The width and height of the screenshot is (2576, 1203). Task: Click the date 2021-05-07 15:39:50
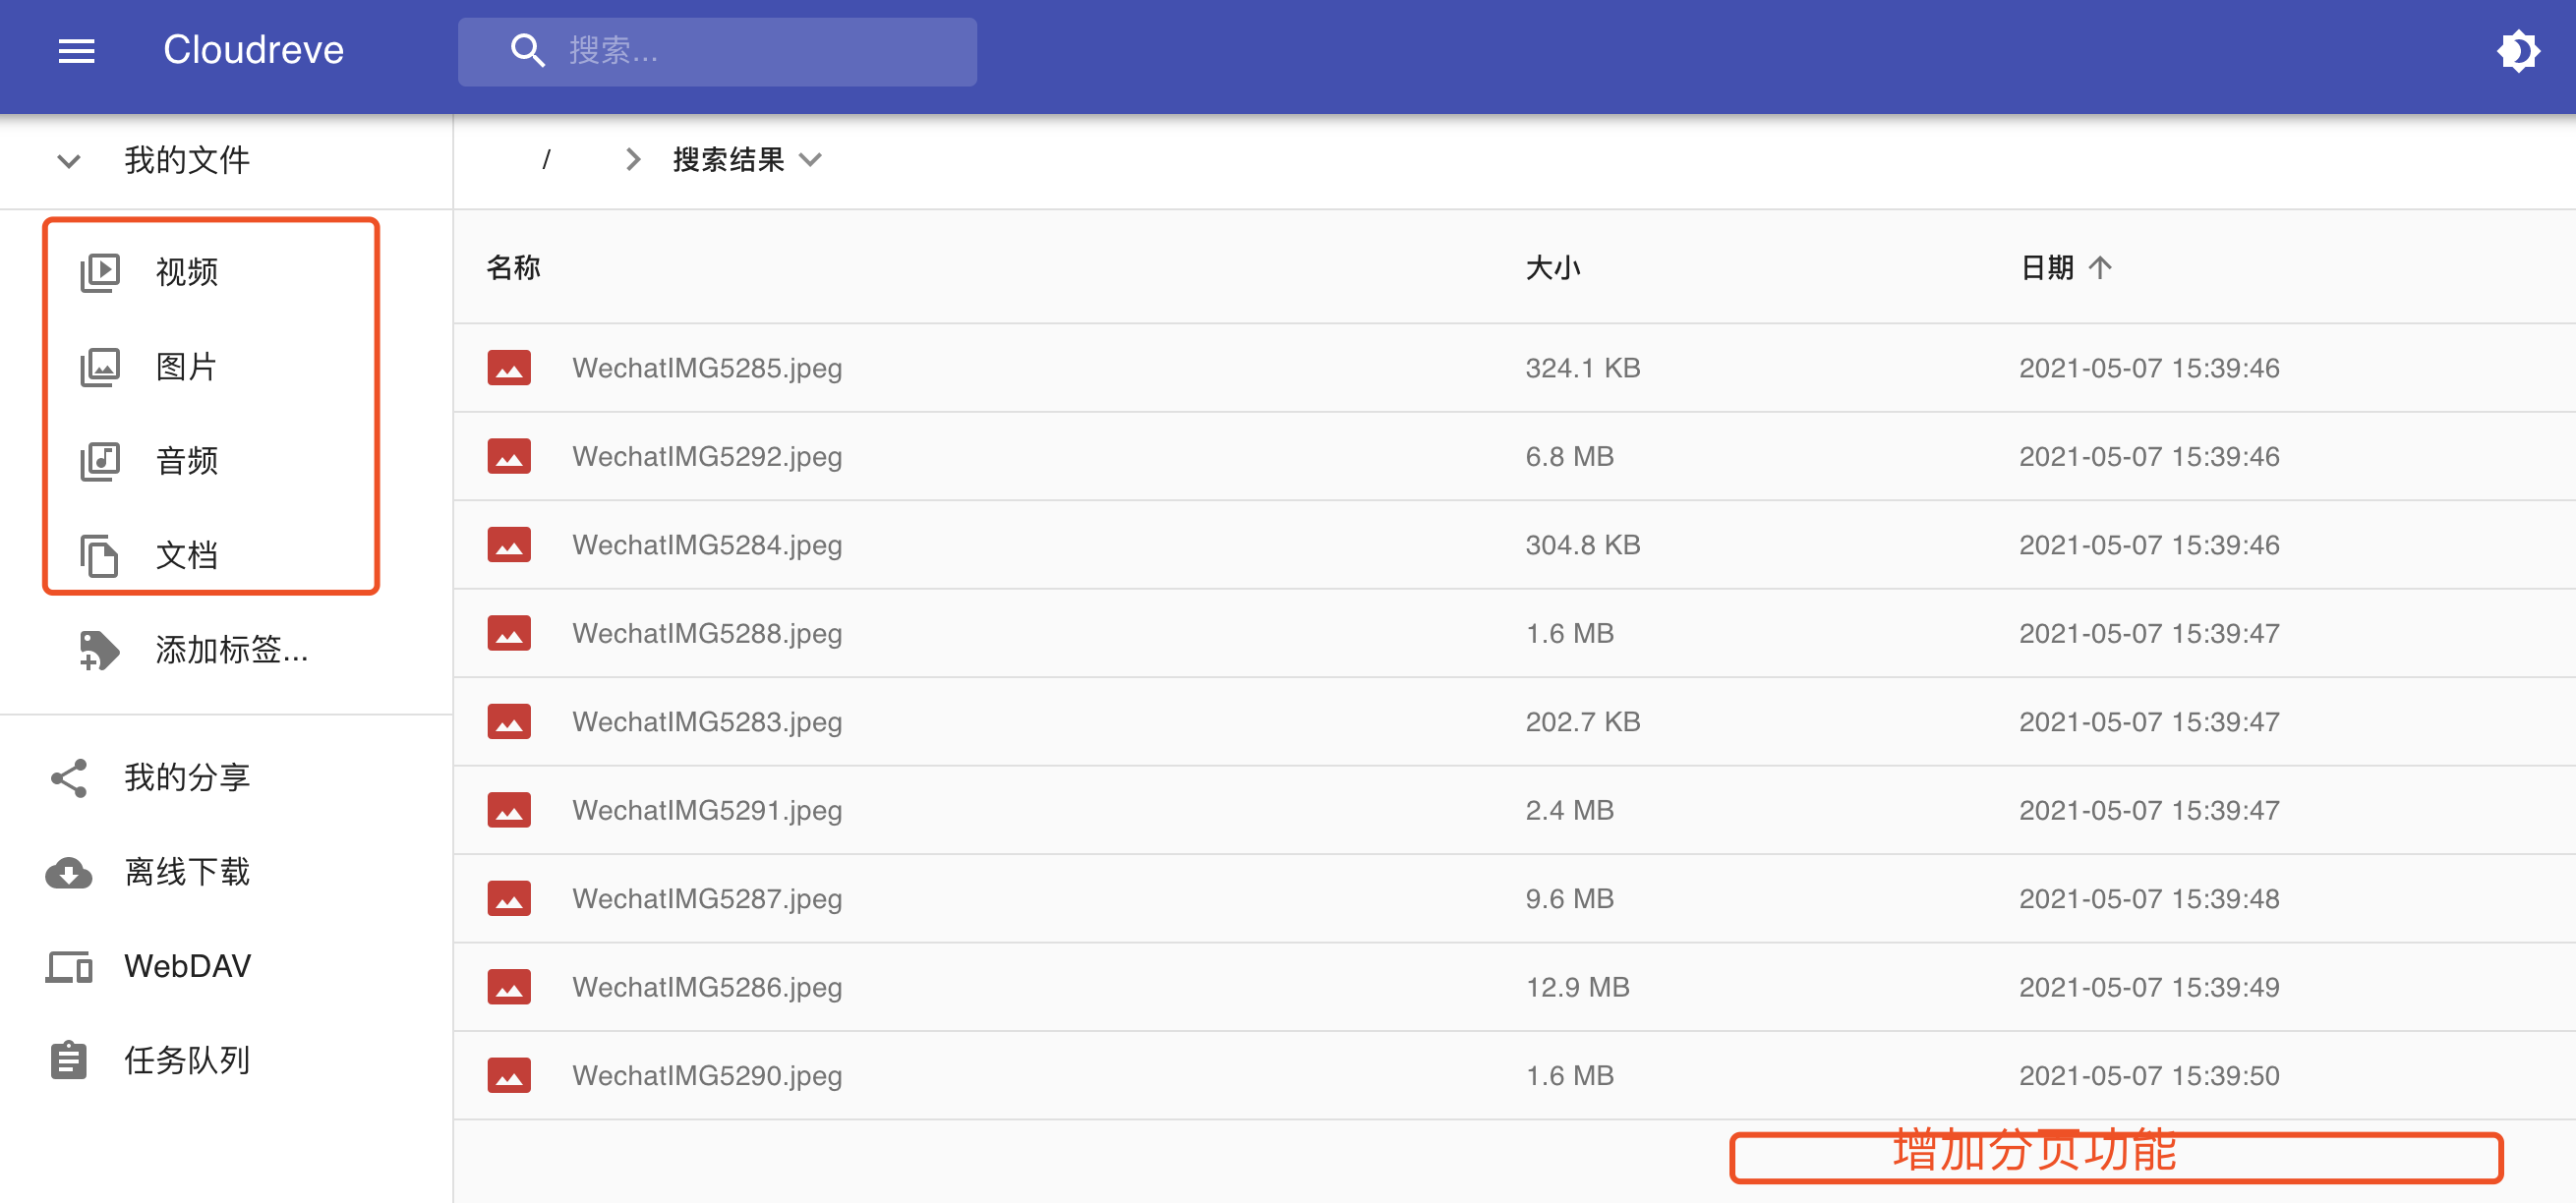pyautogui.click(x=2149, y=1076)
